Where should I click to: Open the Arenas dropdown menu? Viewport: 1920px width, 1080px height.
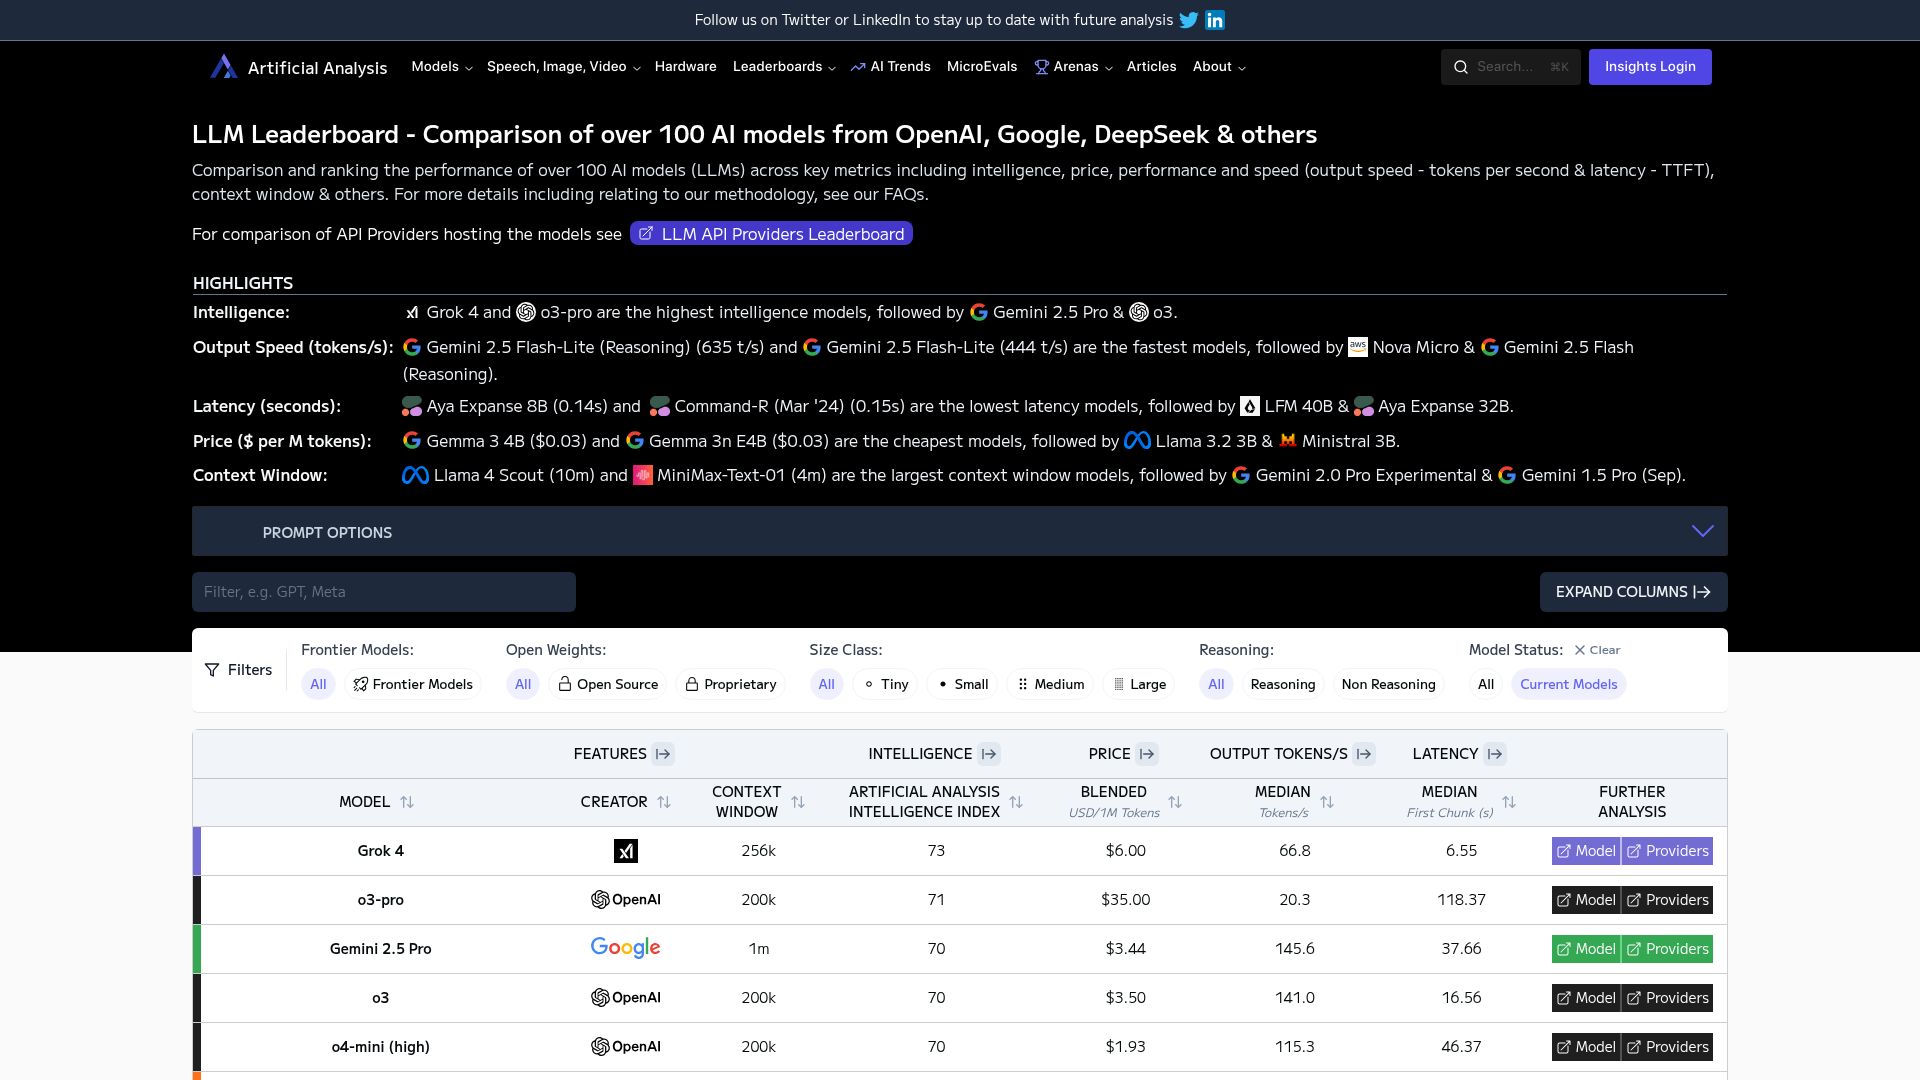(1073, 67)
